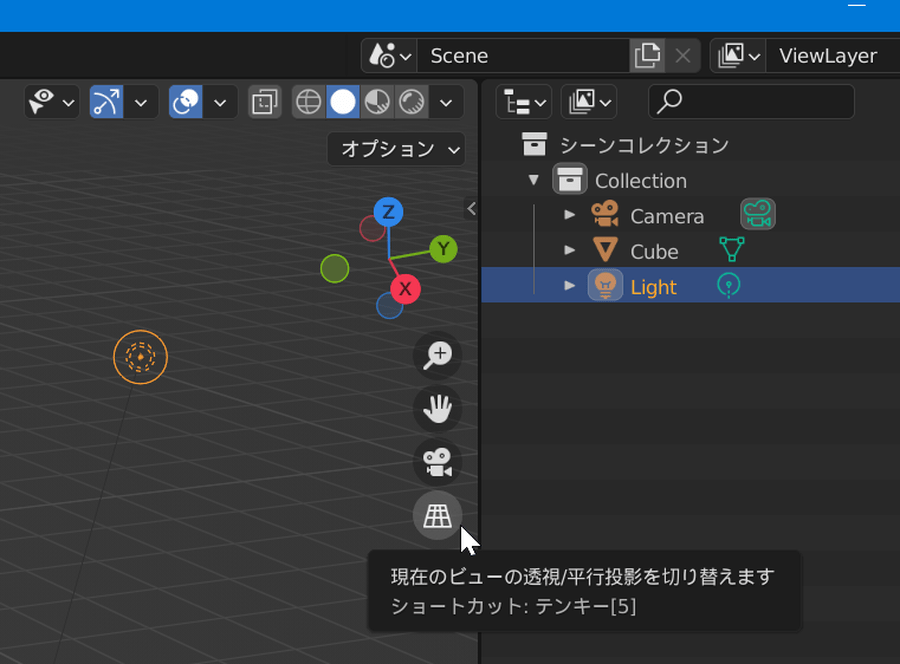Click the pan view hand icon
Viewport: 900px width, 664px height.
click(x=437, y=409)
